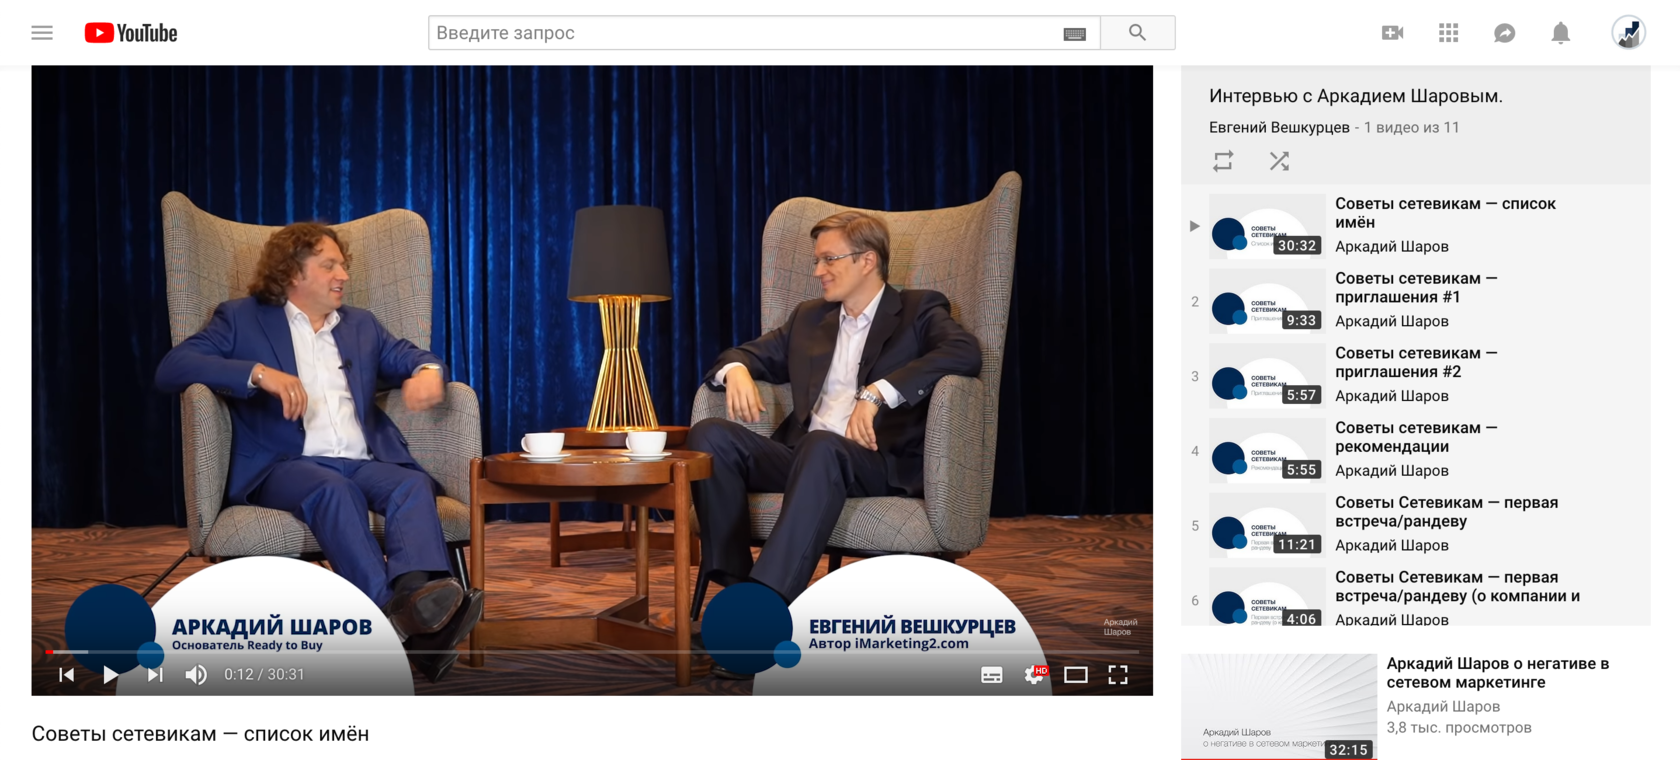Open Аркадий Шаров channel under recommended video
This screenshot has width=1680, height=760.
pos(1443,707)
